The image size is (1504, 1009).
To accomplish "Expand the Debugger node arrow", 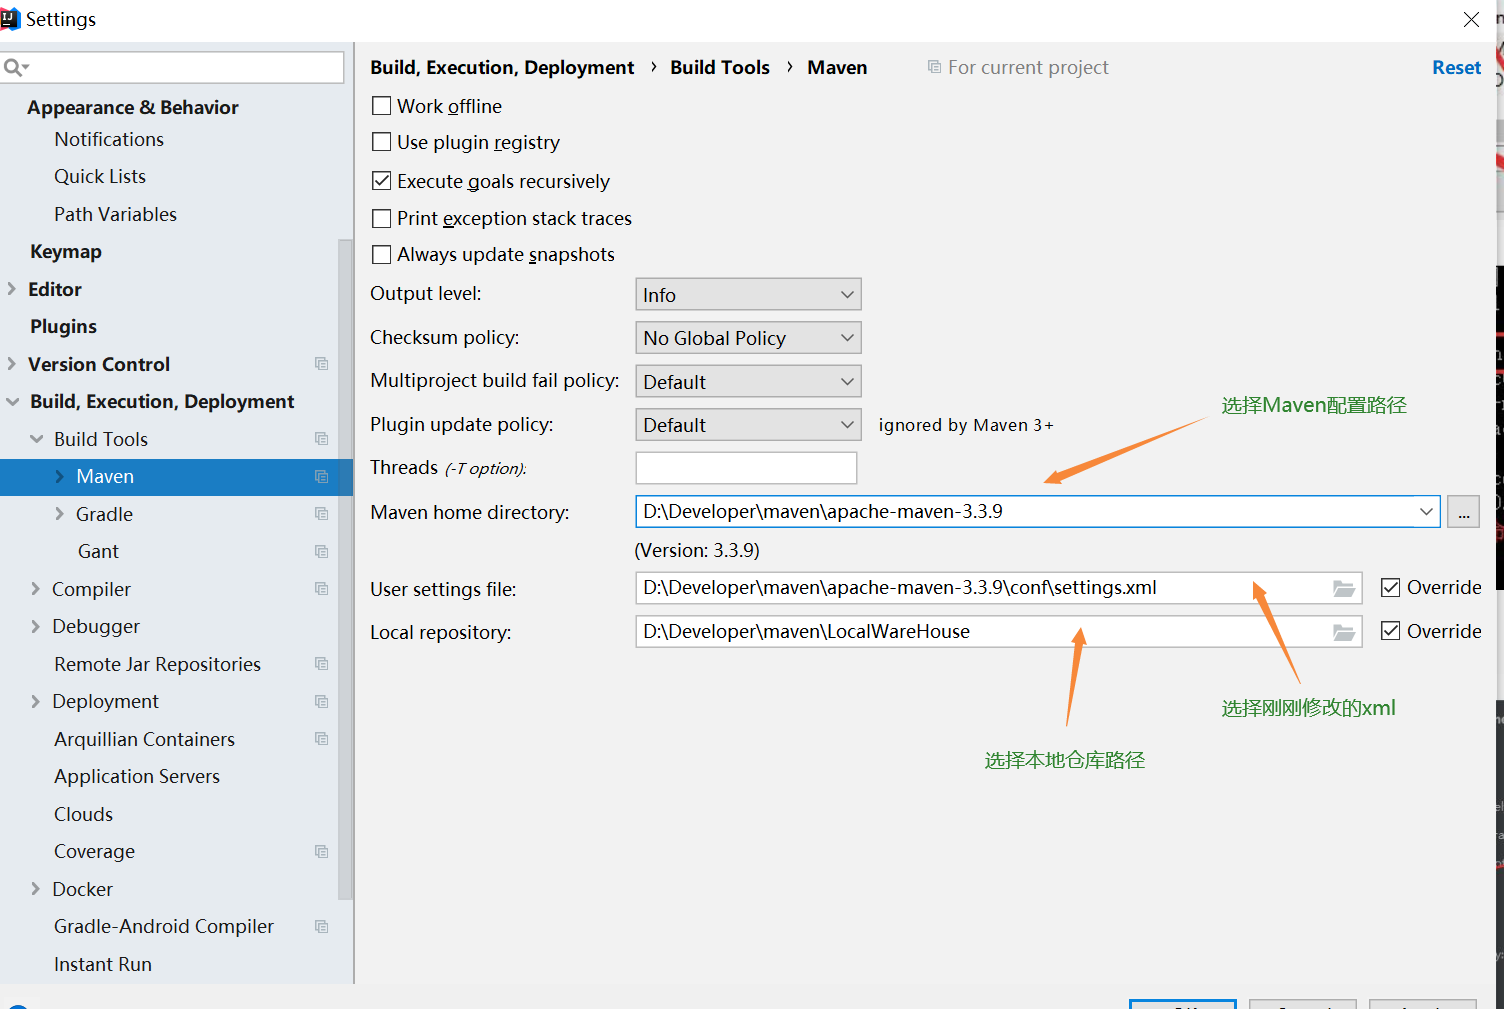I will [35, 627].
